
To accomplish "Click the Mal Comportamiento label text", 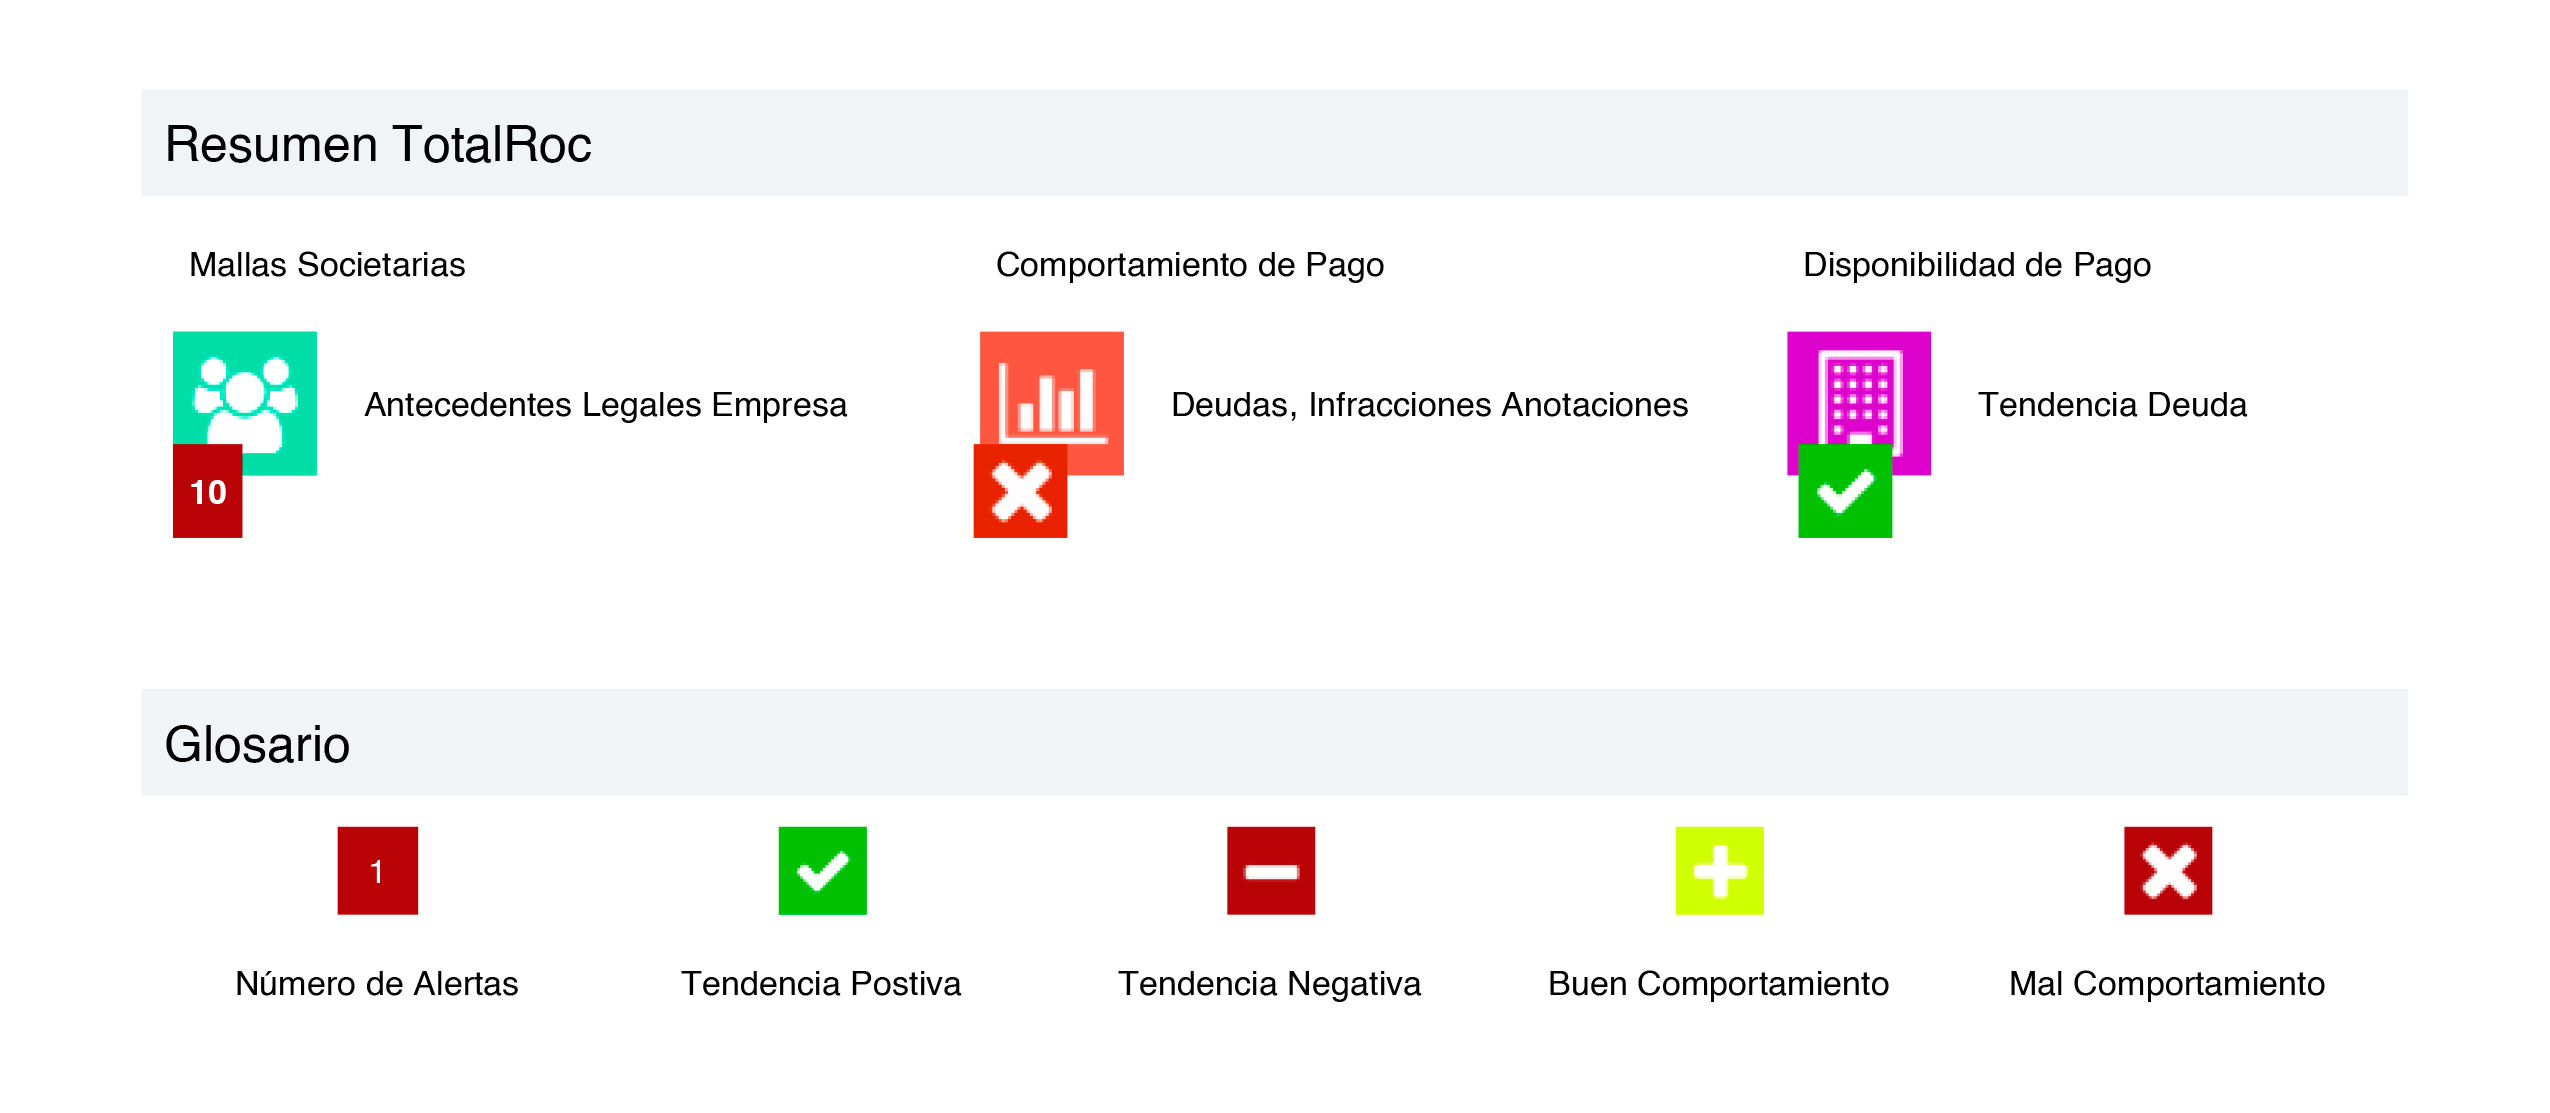I will 2167,984.
